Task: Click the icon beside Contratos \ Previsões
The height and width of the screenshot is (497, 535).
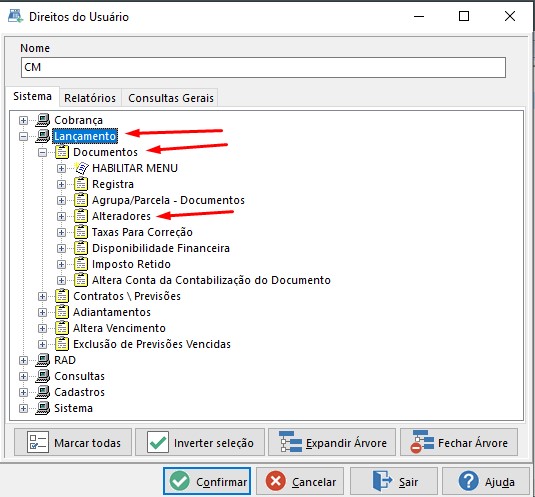Action: (x=62, y=296)
